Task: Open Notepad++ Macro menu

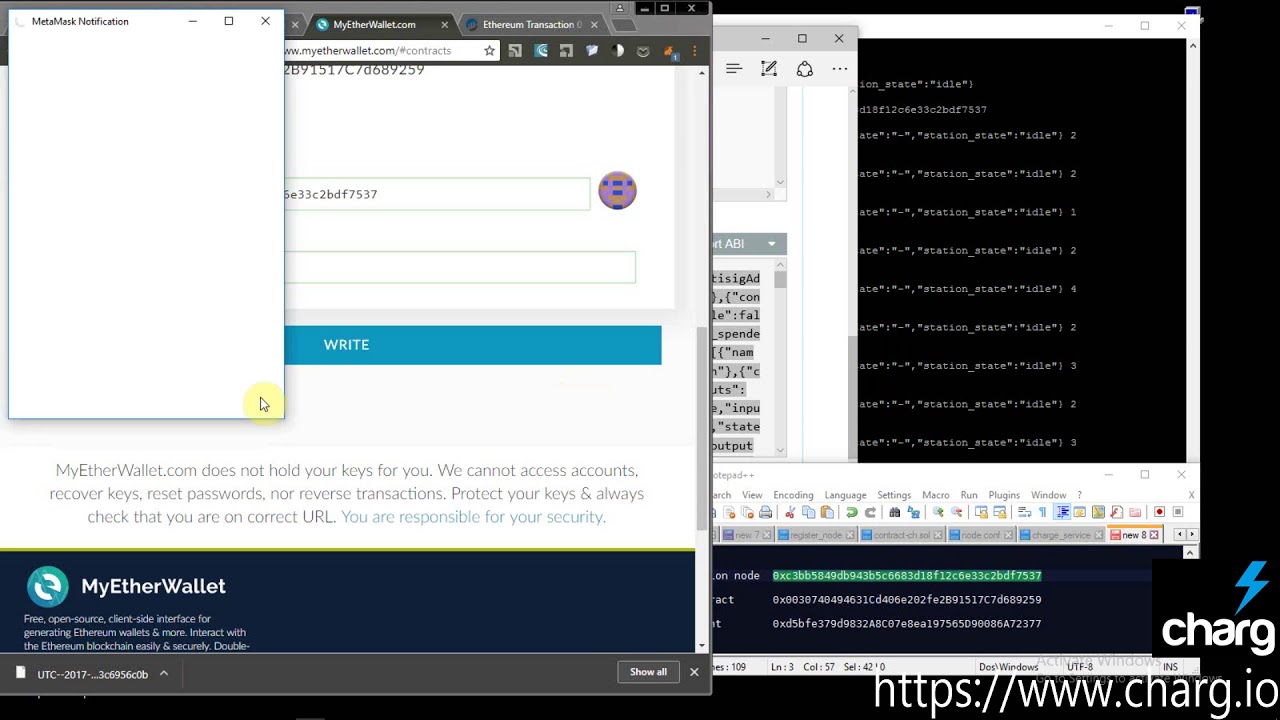Action: 936,495
